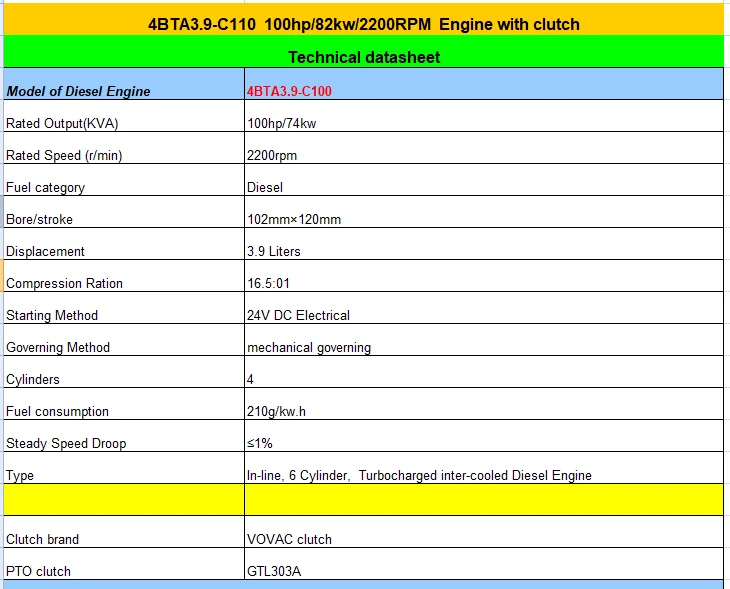Select the orange title cell with 4BTA3.9-C110
The image size is (730, 589).
coord(364,23)
